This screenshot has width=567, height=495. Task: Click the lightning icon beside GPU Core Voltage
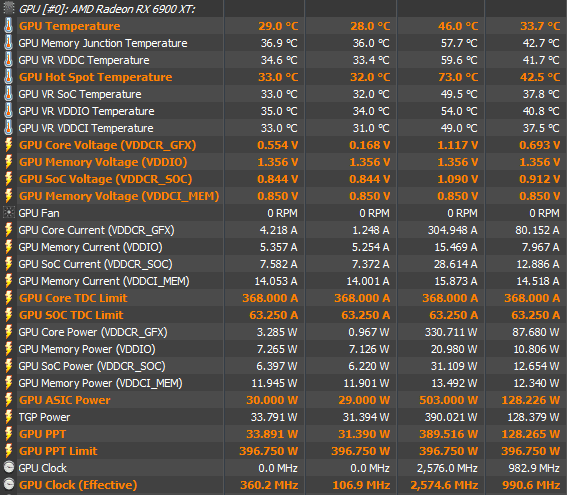coord(8,145)
